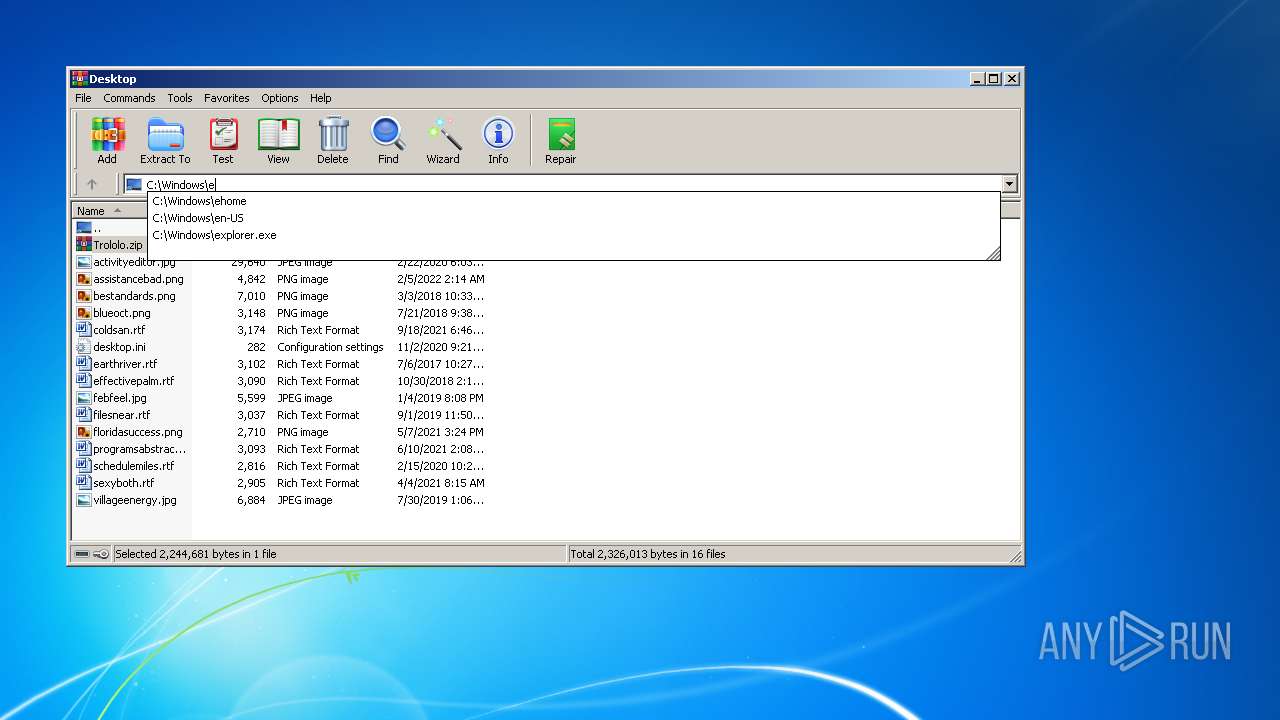Click the drive icon in status bar
The width and height of the screenshot is (1280, 720).
(x=82, y=554)
